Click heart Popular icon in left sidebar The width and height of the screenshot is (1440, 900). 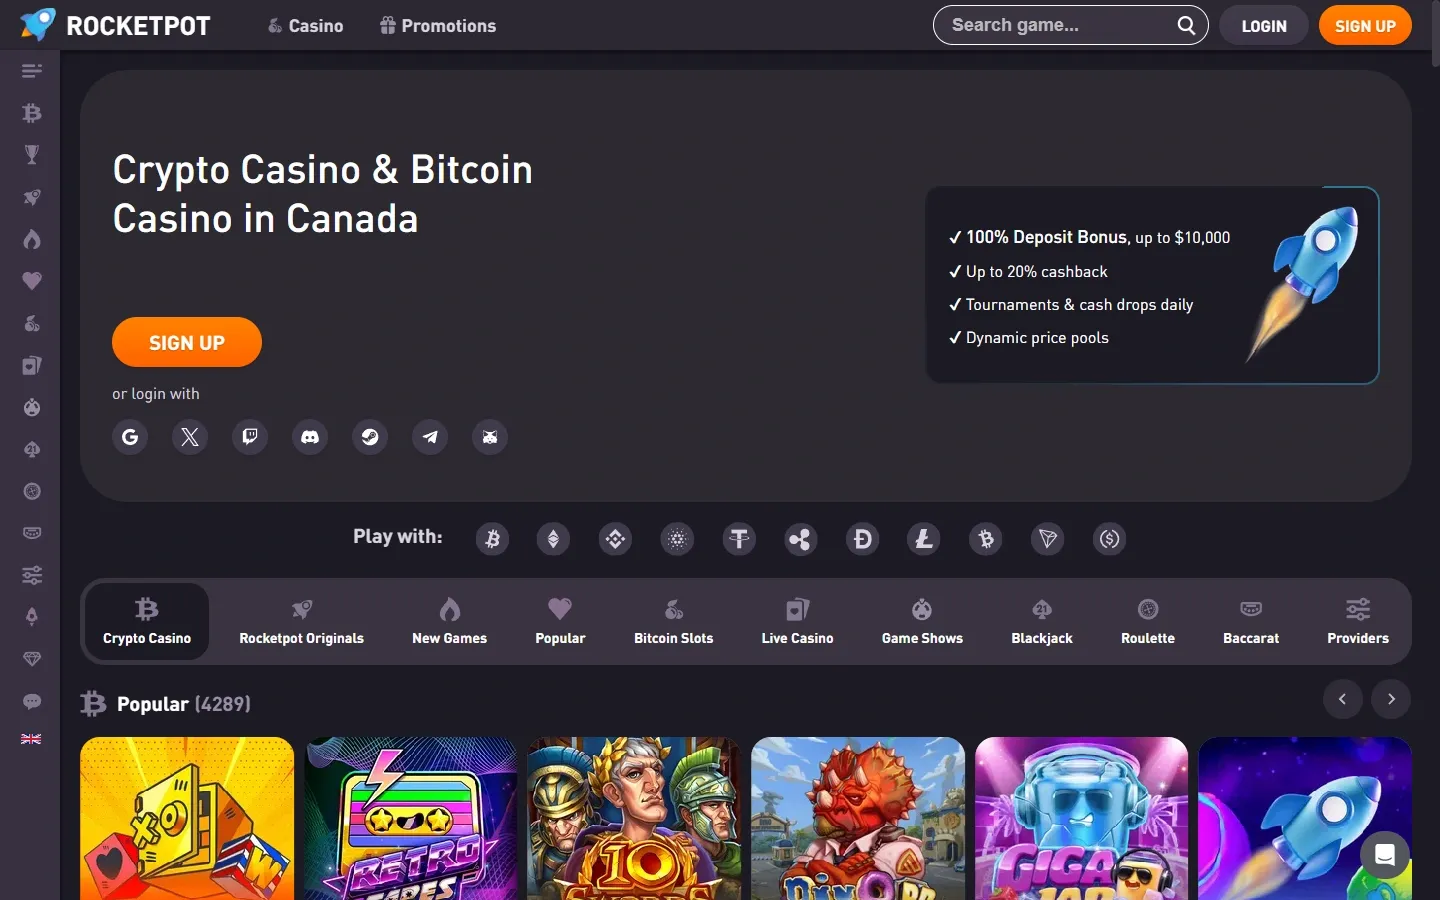tap(32, 281)
